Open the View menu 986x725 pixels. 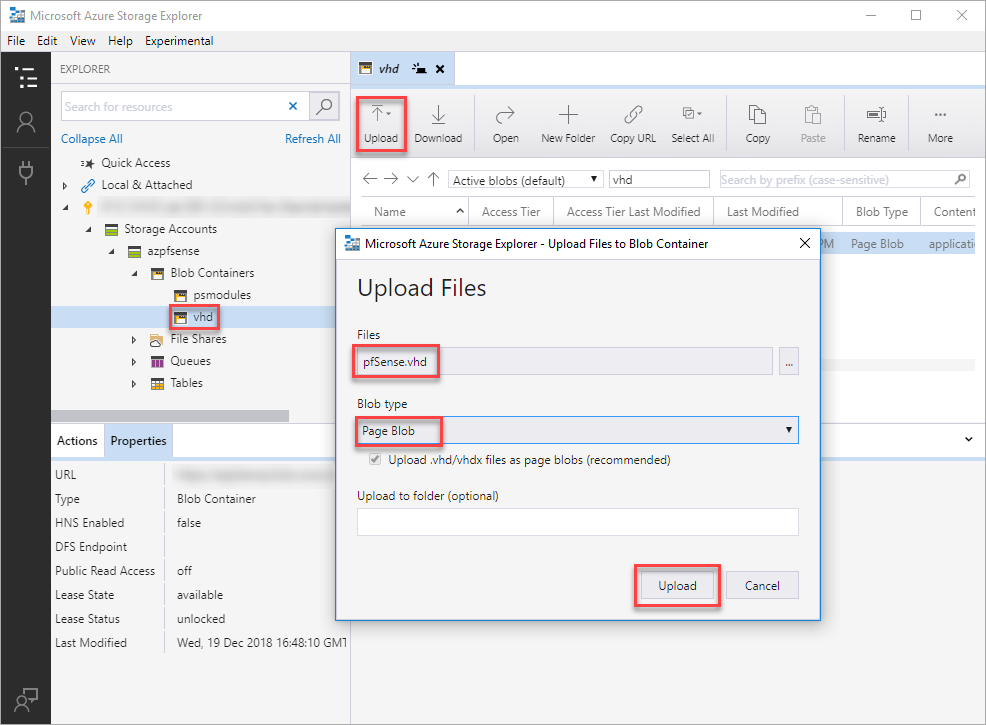[x=82, y=41]
